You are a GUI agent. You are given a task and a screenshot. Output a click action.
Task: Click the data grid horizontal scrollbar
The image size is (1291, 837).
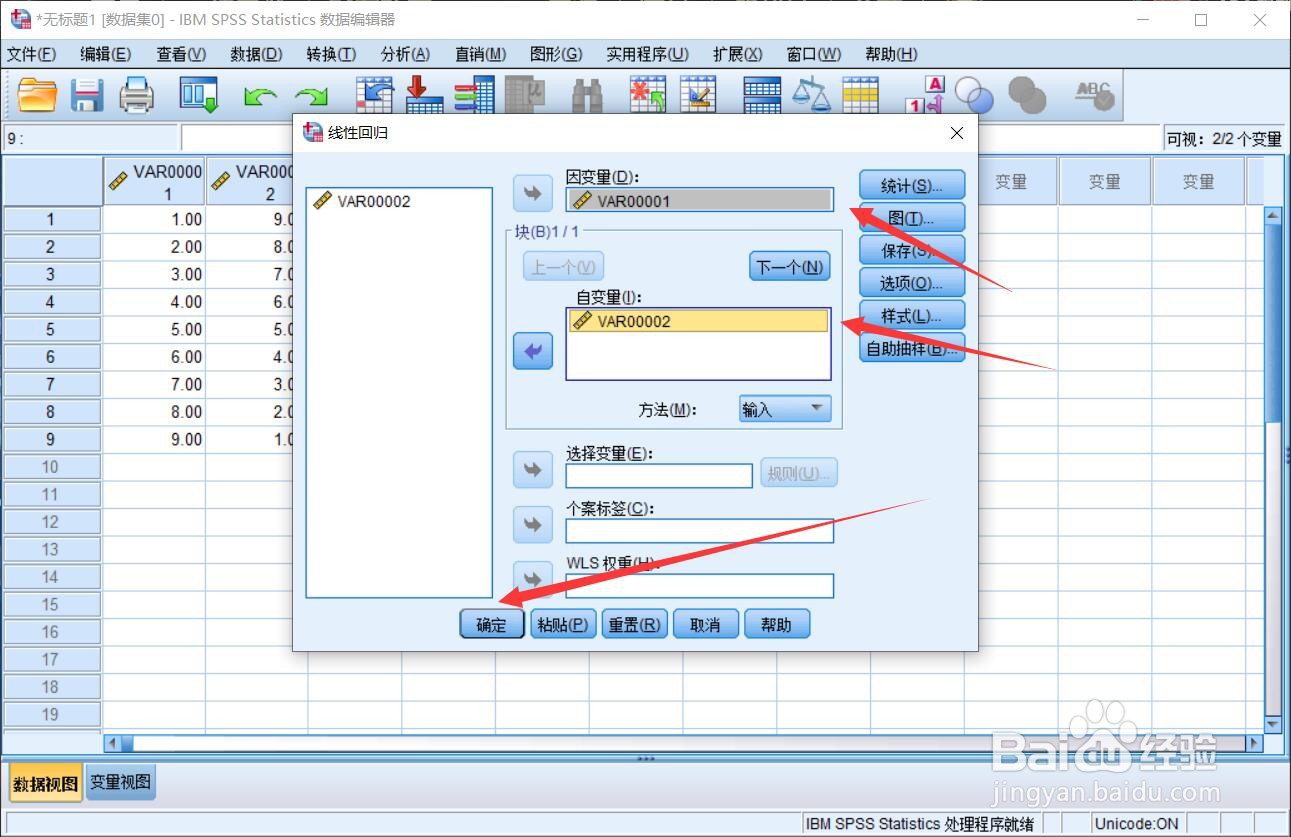[x=683, y=743]
